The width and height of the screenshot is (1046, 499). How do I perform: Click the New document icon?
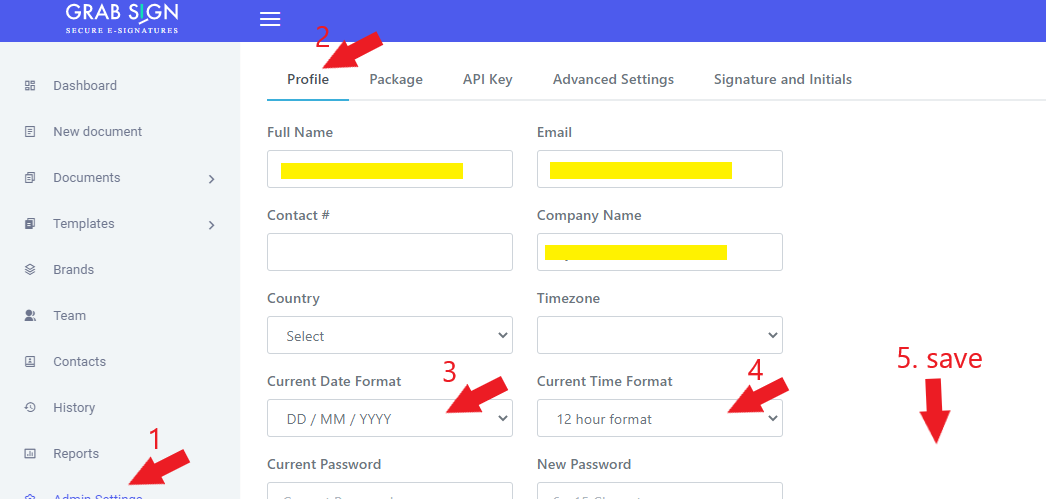click(30, 132)
